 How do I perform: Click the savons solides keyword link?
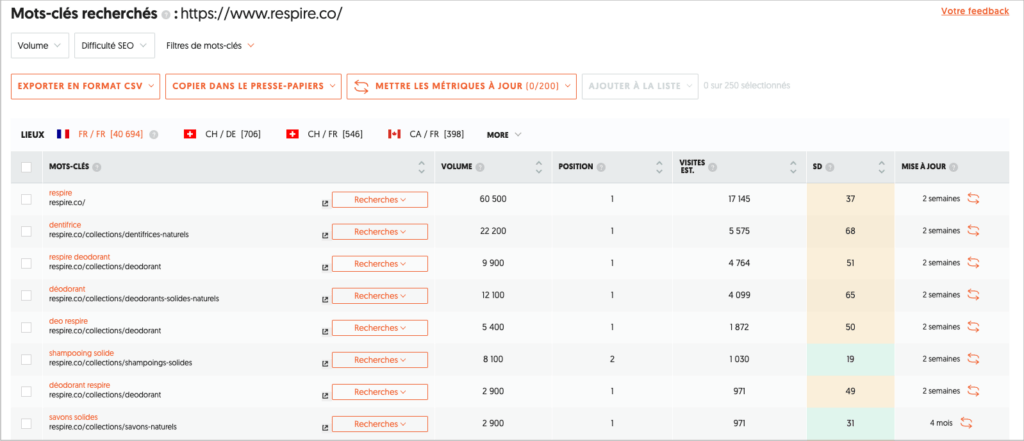pos(73,417)
